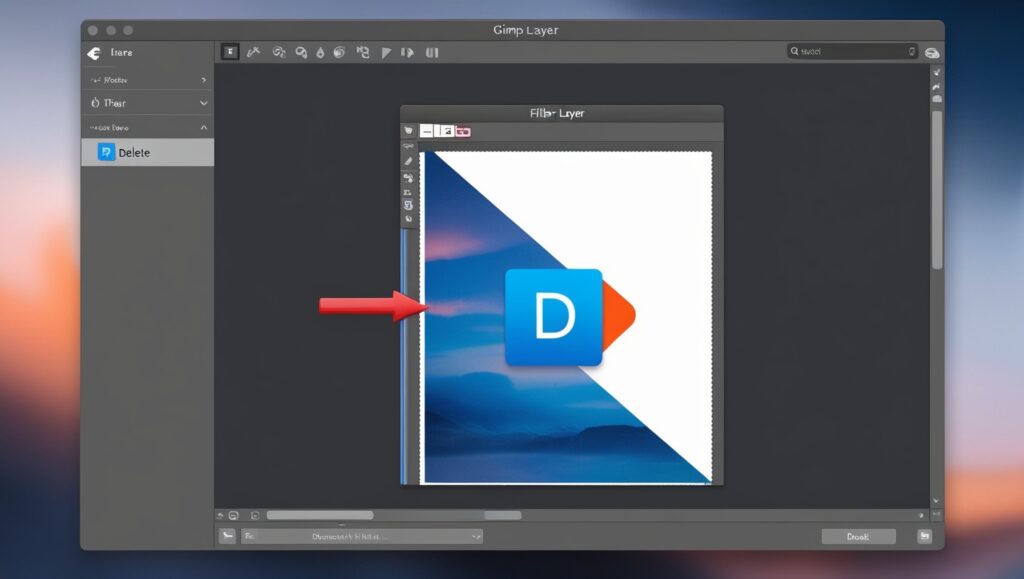The image size is (1024, 579).
Task: Click the blue Delete icon in the sidebar
Action: (106, 152)
